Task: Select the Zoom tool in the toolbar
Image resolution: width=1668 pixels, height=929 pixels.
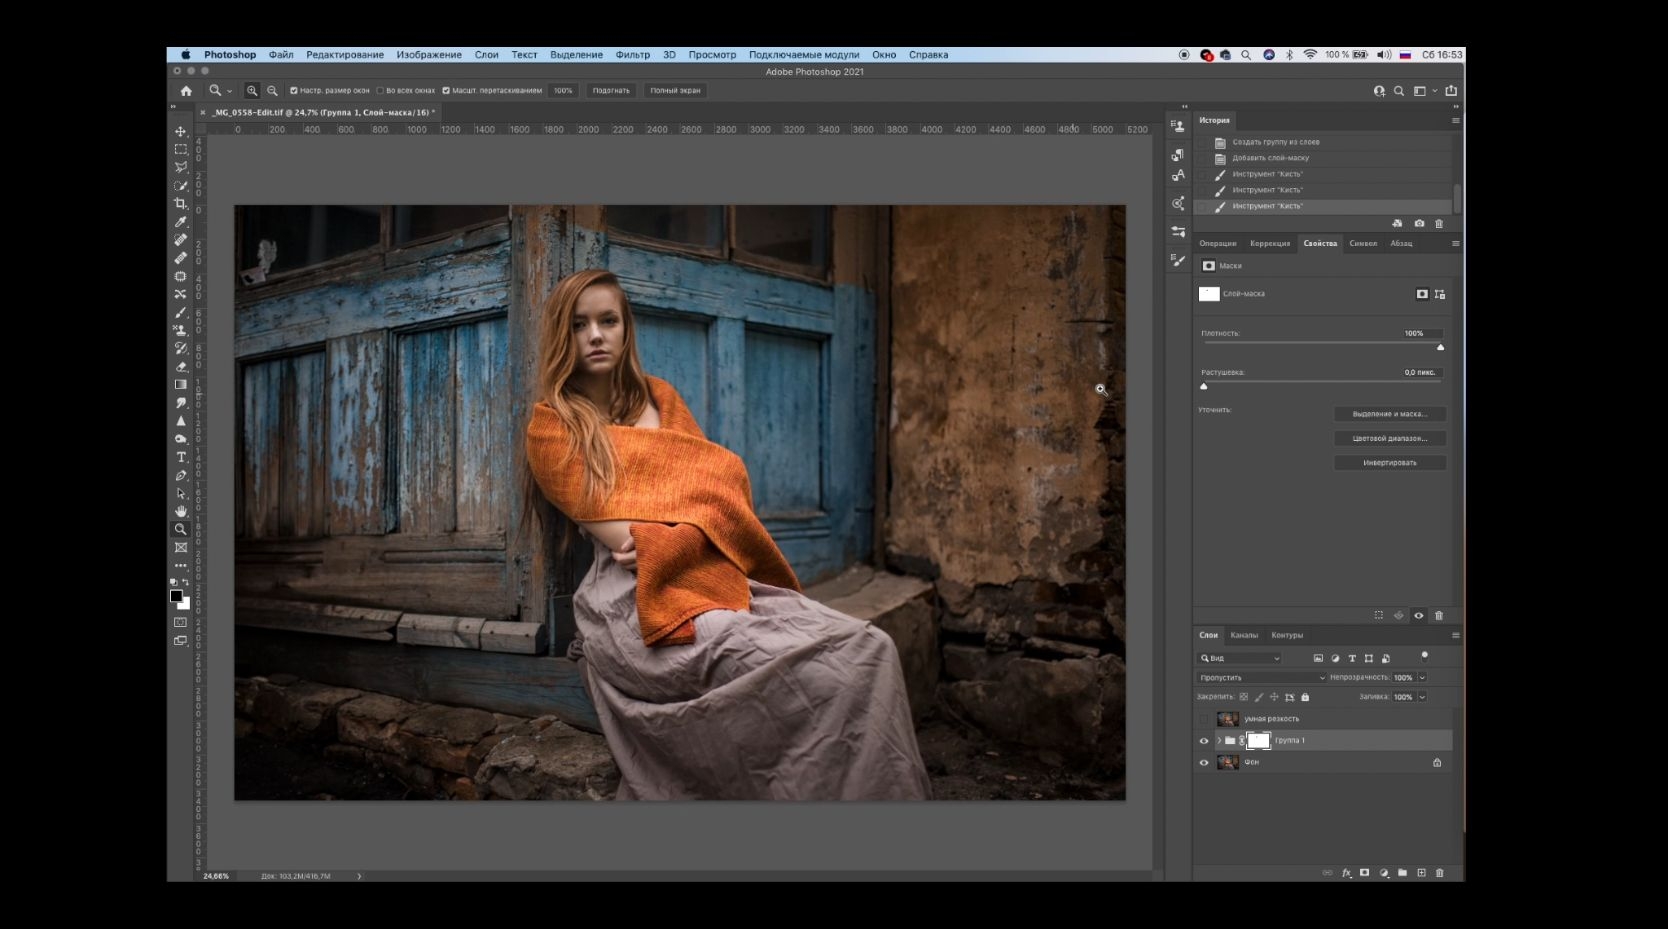Action: pyautogui.click(x=181, y=529)
